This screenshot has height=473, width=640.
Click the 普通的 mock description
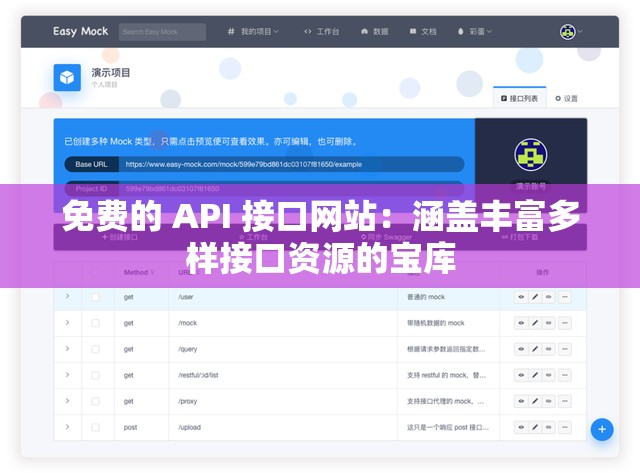(x=426, y=297)
